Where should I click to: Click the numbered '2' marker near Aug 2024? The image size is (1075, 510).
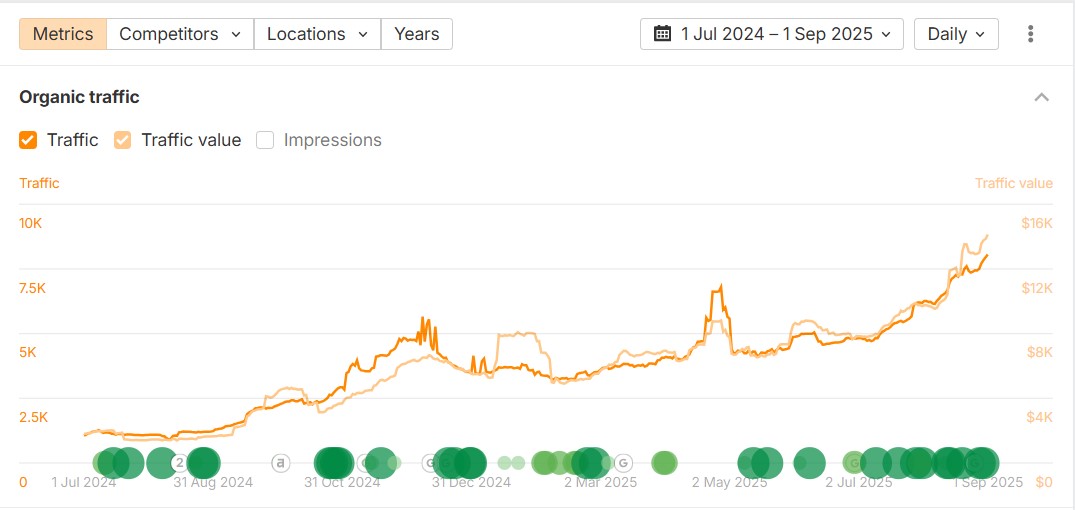point(180,463)
